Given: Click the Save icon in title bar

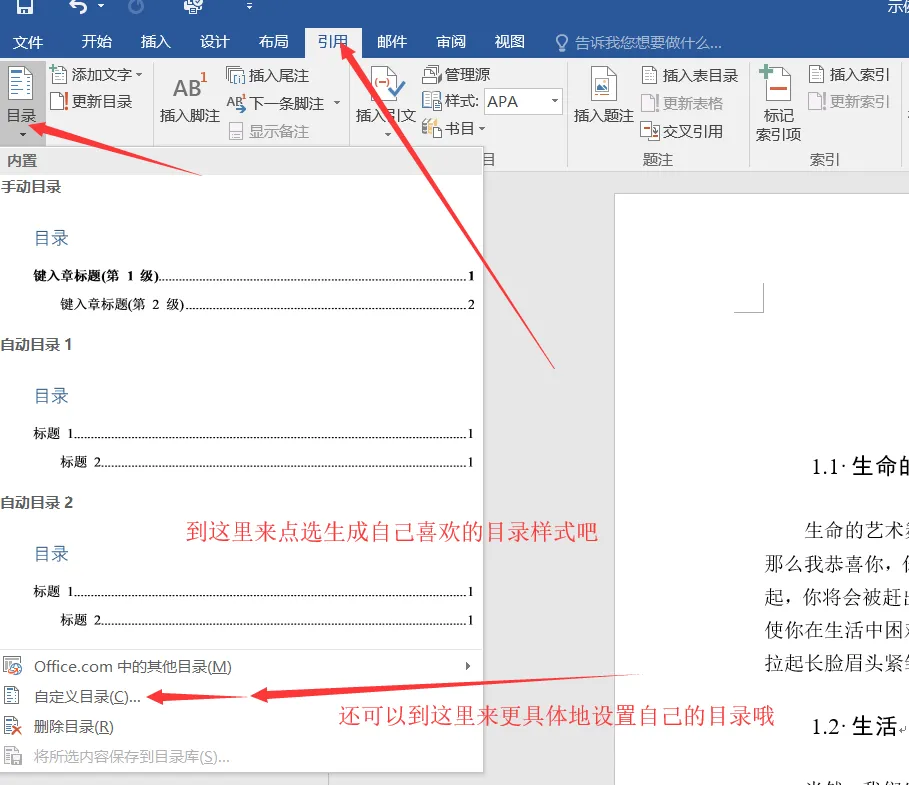Looking at the screenshot, I should click(x=24, y=7).
